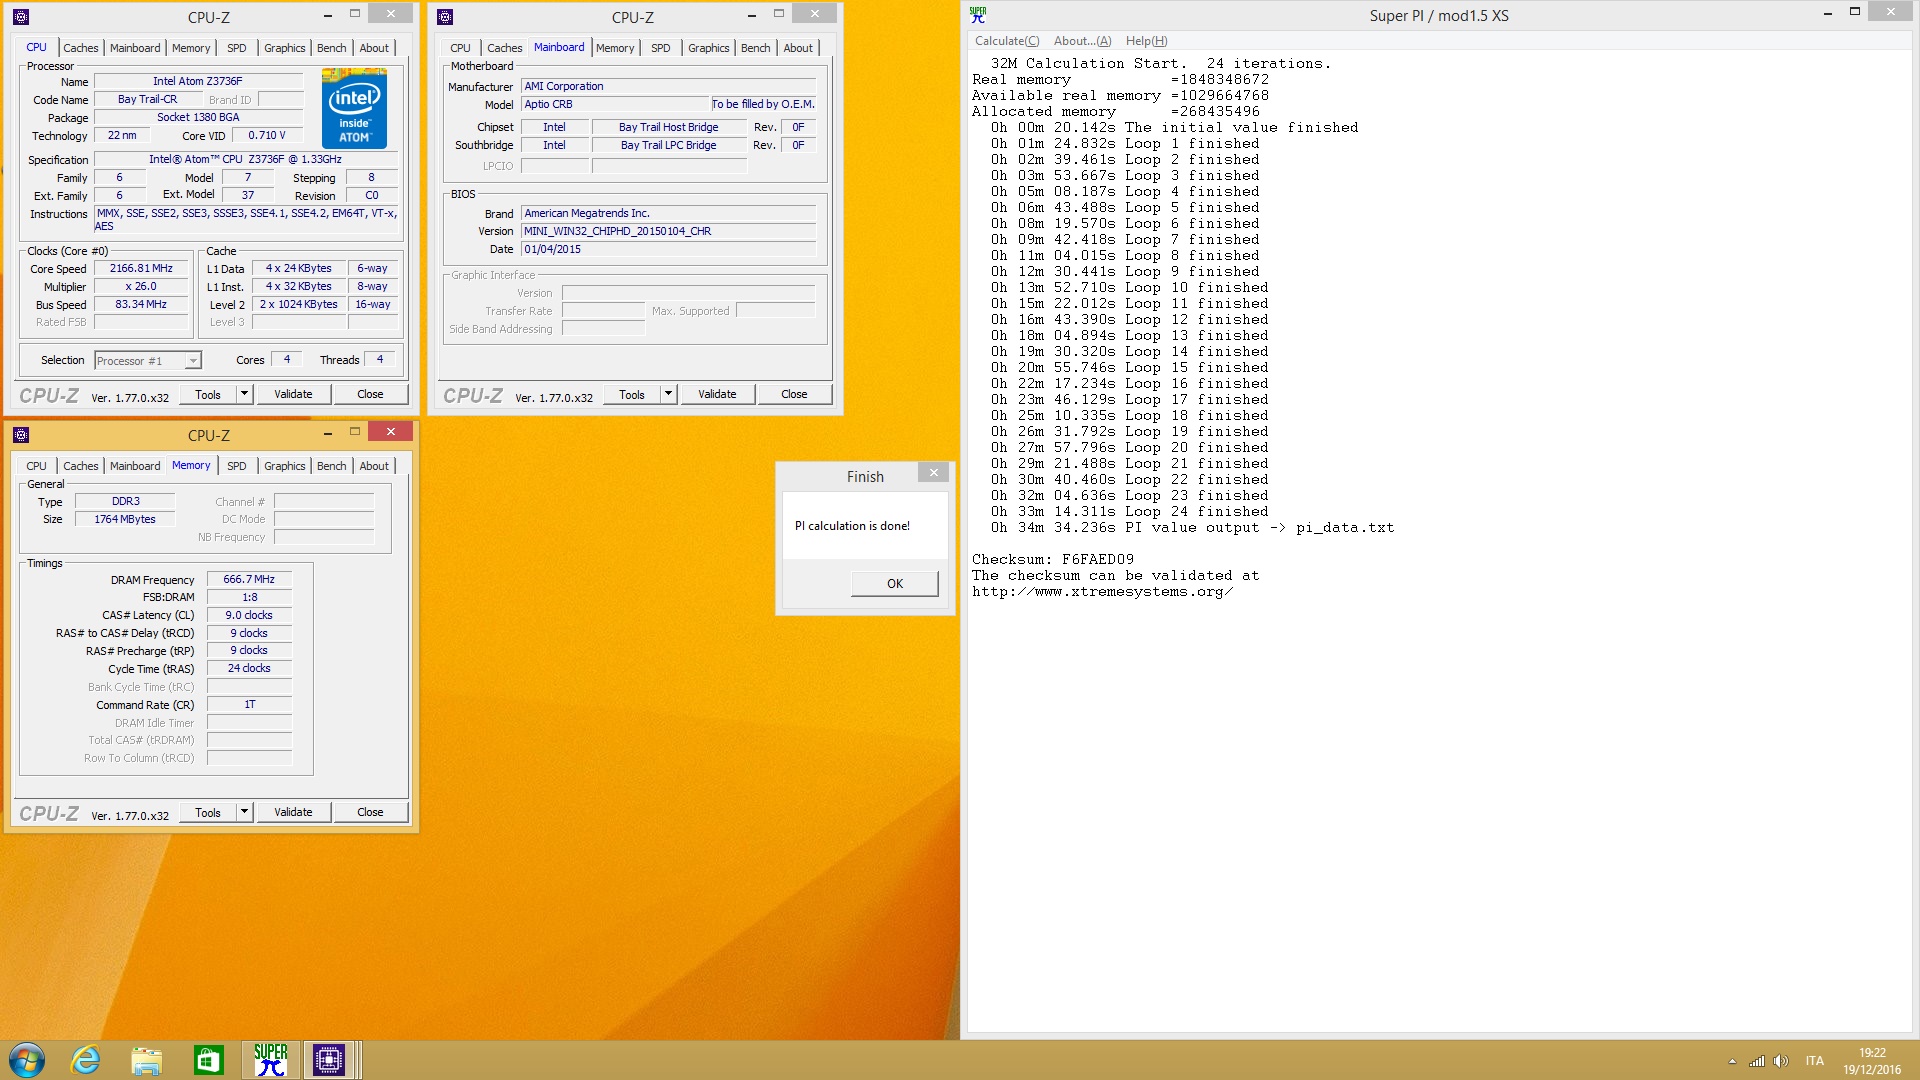Screen dimensions: 1920x1080
Task: Open the Calculate menu in Super PI
Action: tap(1007, 41)
